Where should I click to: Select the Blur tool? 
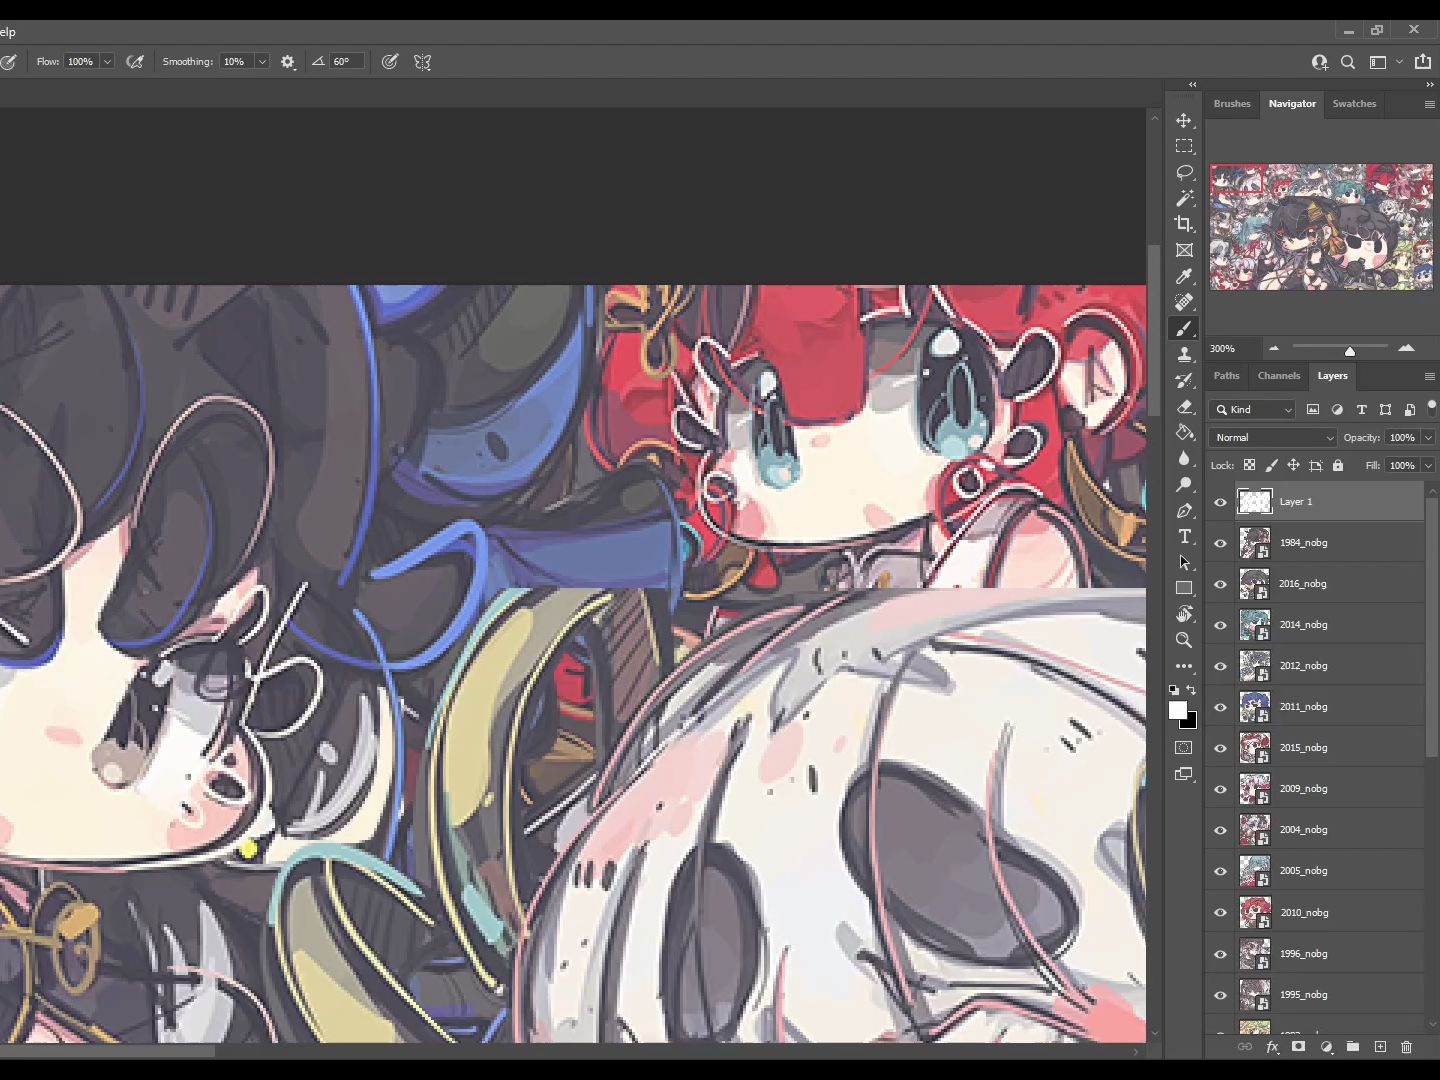pos(1184,459)
